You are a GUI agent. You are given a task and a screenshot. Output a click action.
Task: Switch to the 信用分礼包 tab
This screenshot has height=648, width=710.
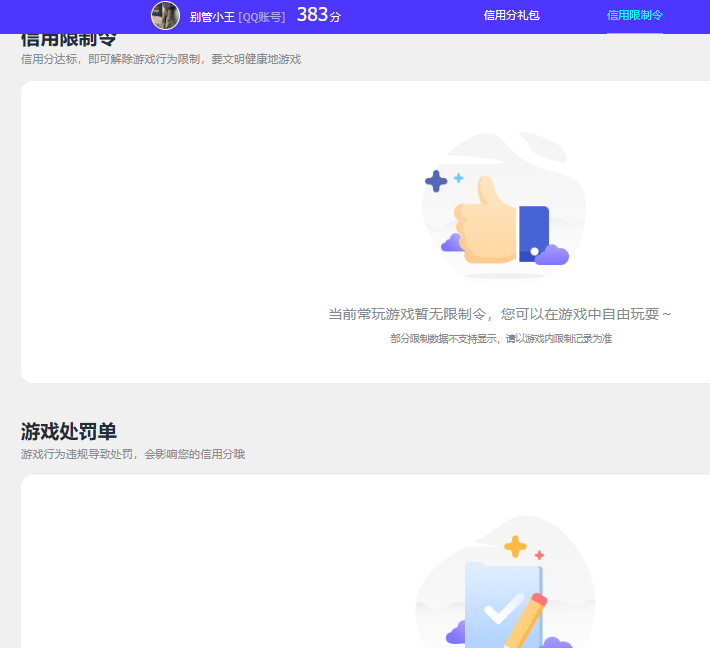click(x=511, y=15)
